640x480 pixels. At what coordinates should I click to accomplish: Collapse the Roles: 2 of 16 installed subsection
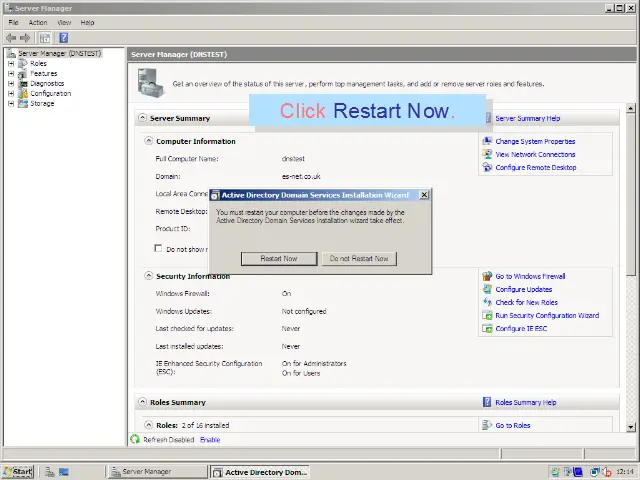coord(149,424)
